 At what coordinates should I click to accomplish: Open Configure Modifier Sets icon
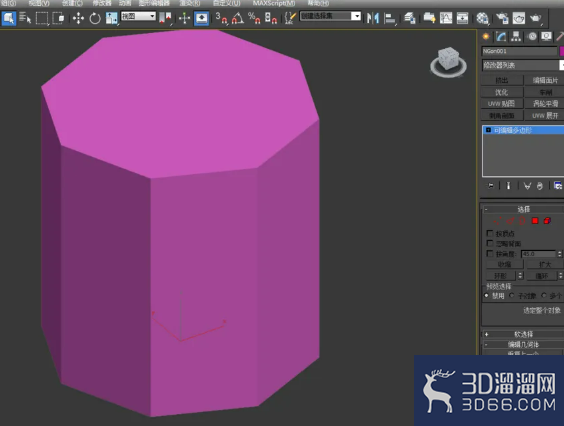click(x=558, y=186)
